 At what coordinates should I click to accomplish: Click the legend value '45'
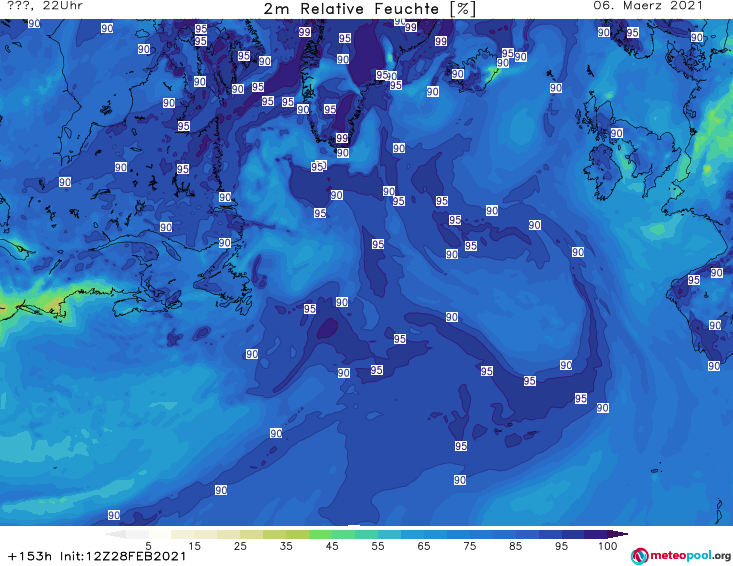331,546
